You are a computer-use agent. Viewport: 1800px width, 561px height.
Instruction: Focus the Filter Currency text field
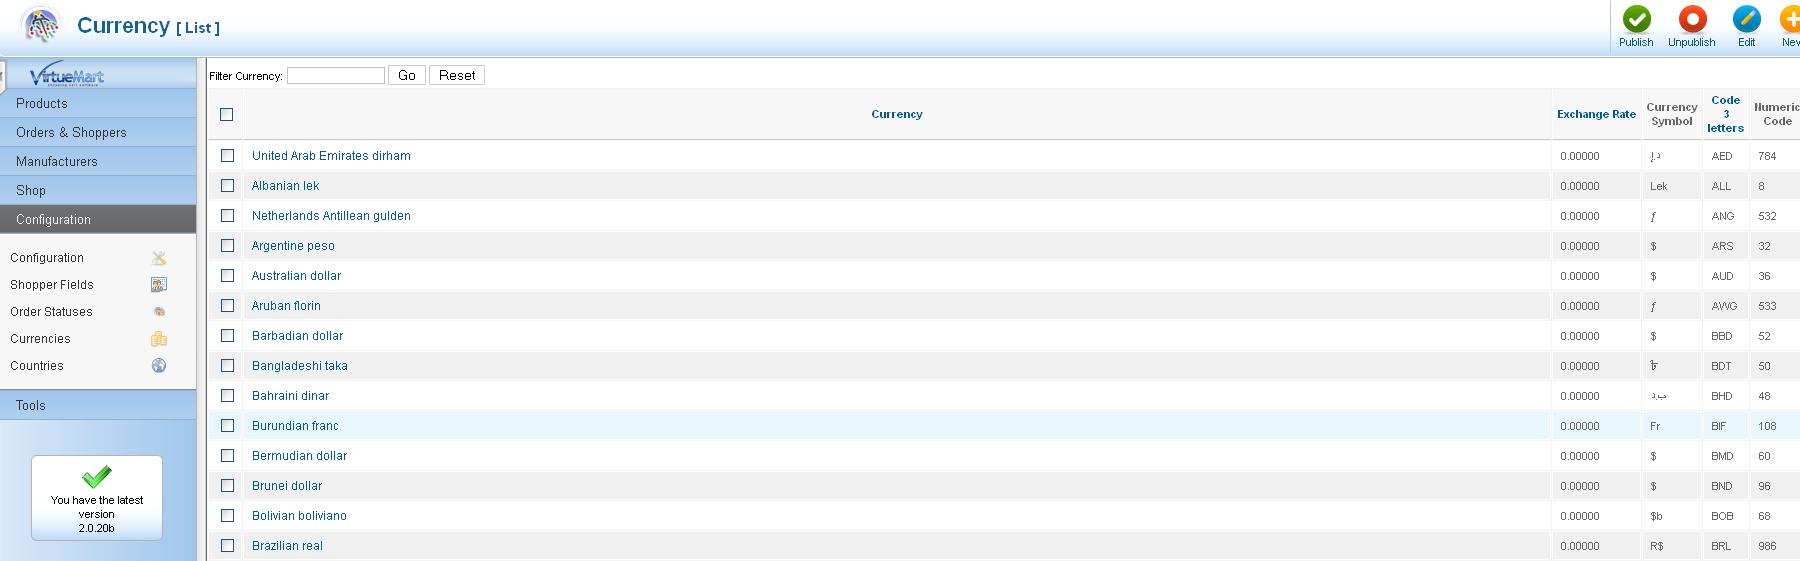[x=335, y=76]
